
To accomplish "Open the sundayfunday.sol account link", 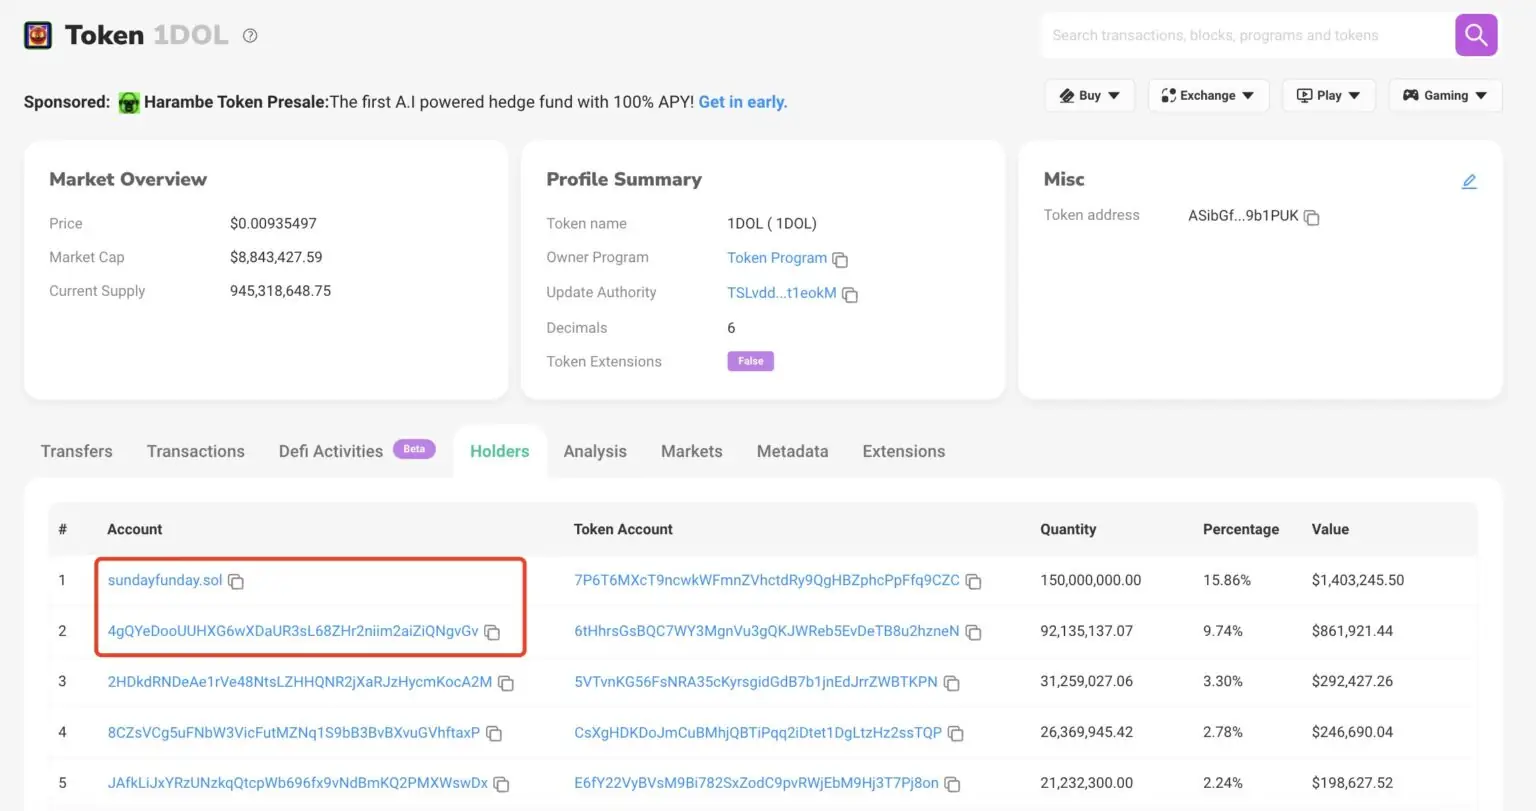I will click(164, 580).
